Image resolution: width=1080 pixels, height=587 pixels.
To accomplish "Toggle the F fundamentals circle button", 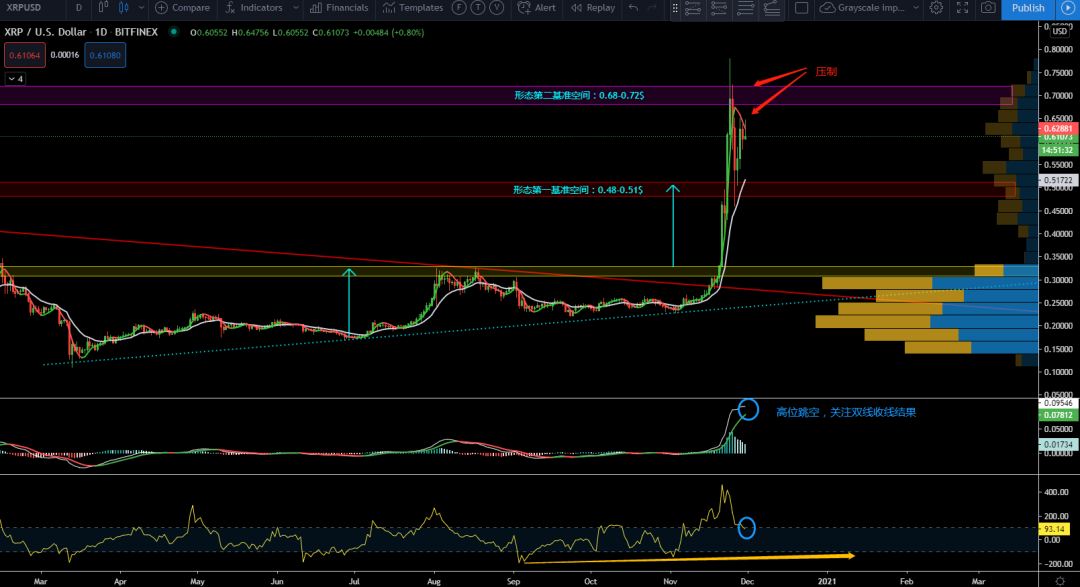I will click(x=457, y=8).
